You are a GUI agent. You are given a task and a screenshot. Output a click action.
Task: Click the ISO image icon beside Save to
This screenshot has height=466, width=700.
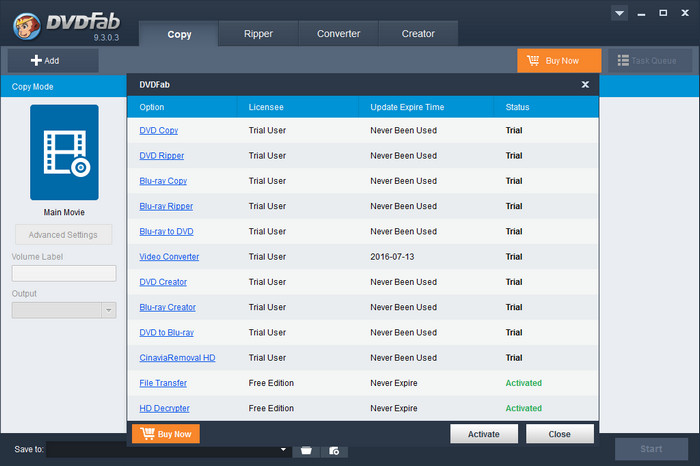[334, 451]
